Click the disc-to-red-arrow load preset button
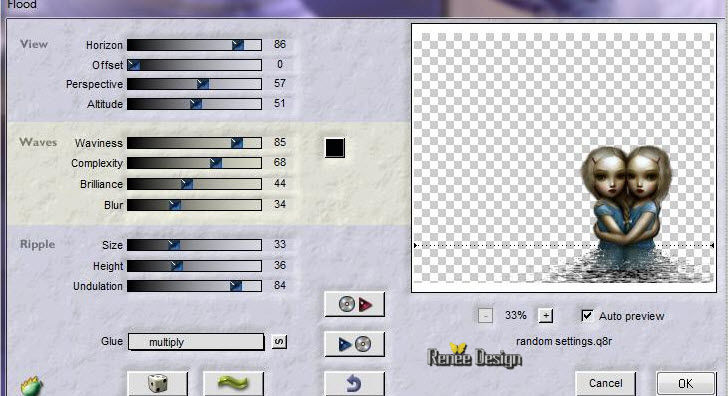 tap(354, 305)
